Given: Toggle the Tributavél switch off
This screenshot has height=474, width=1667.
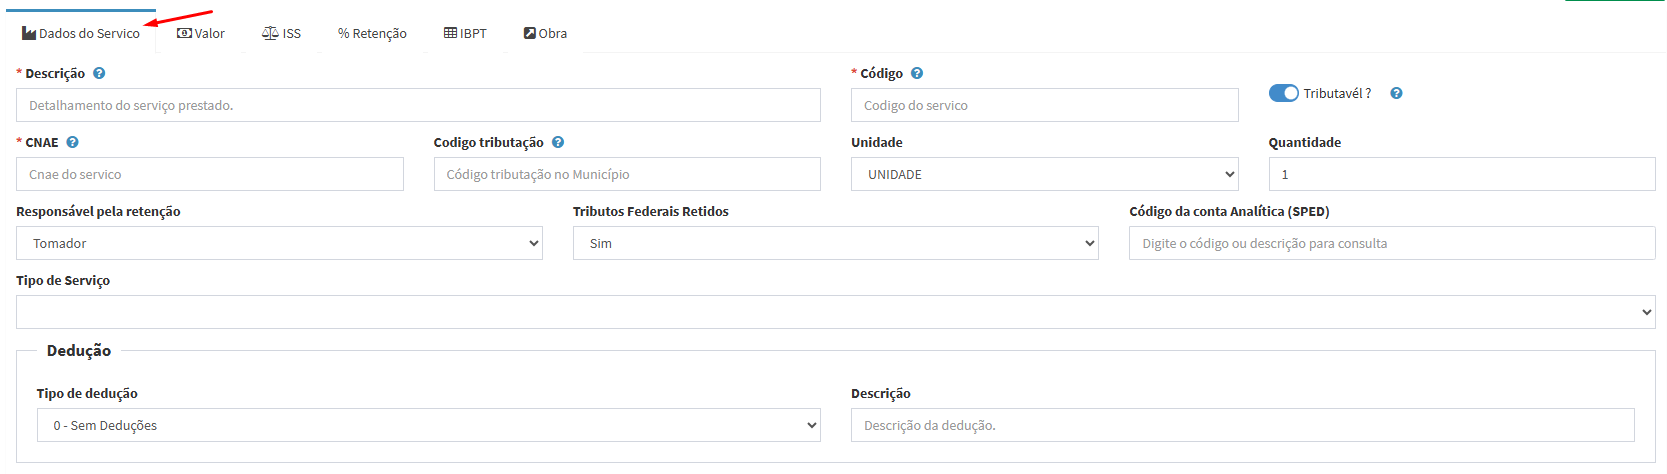Looking at the screenshot, I should coord(1283,93).
